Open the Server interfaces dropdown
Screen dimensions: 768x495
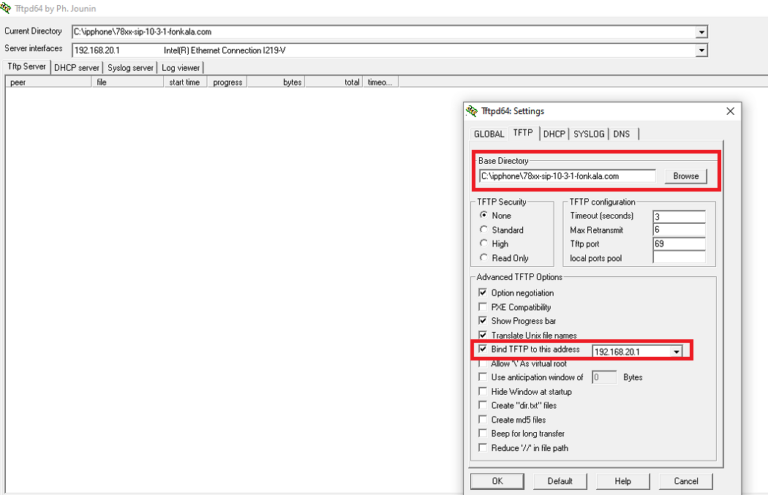click(x=701, y=50)
